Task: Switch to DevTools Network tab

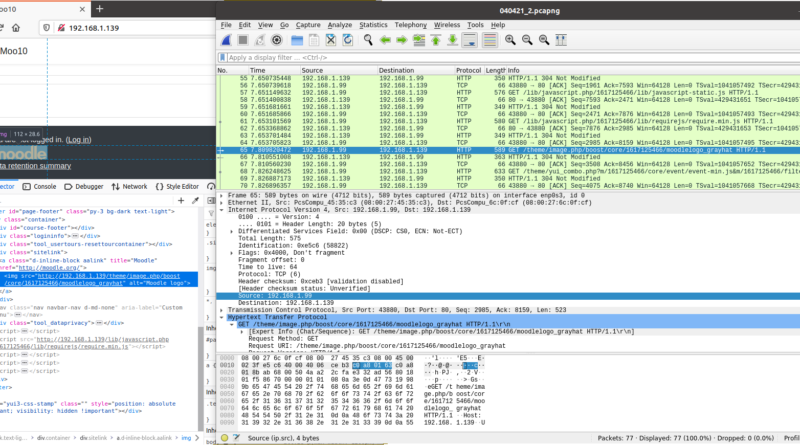Action: click(x=130, y=187)
